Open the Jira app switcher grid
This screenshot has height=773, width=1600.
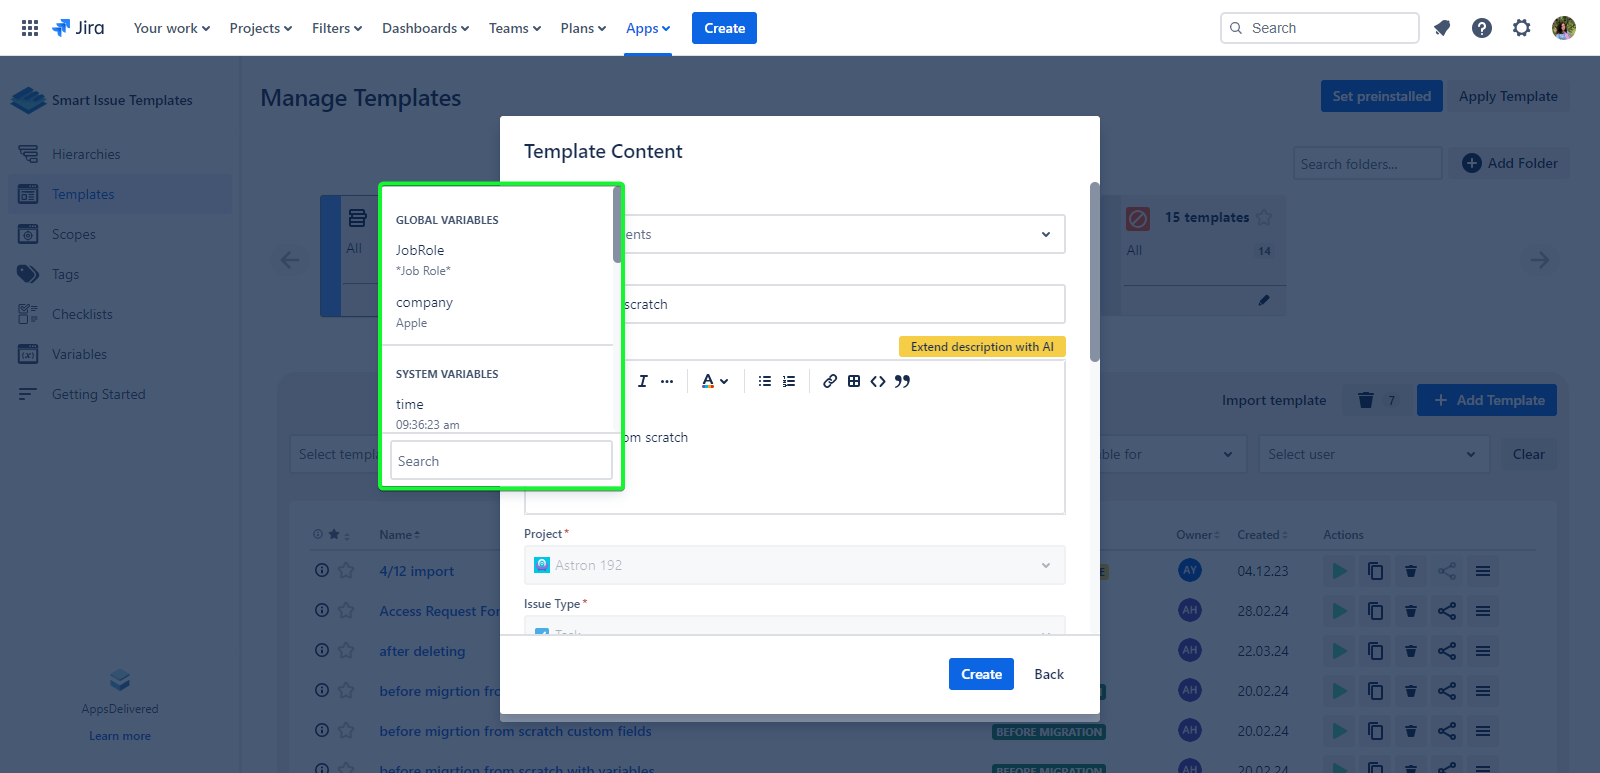click(30, 28)
